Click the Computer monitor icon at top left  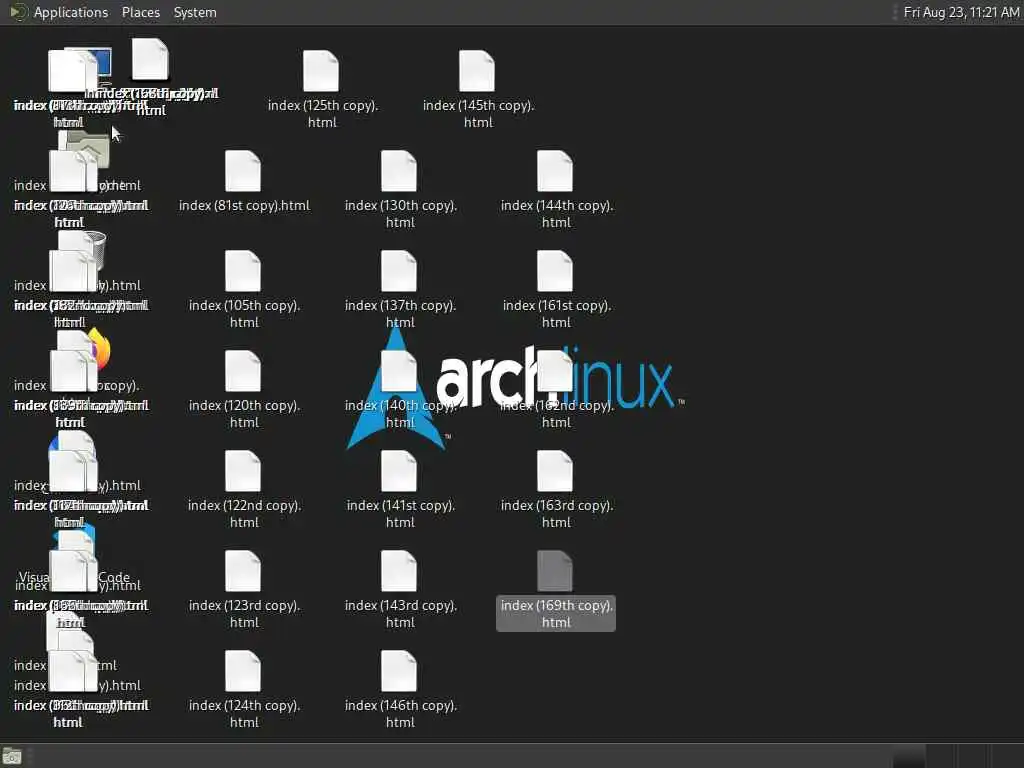[x=103, y=64]
